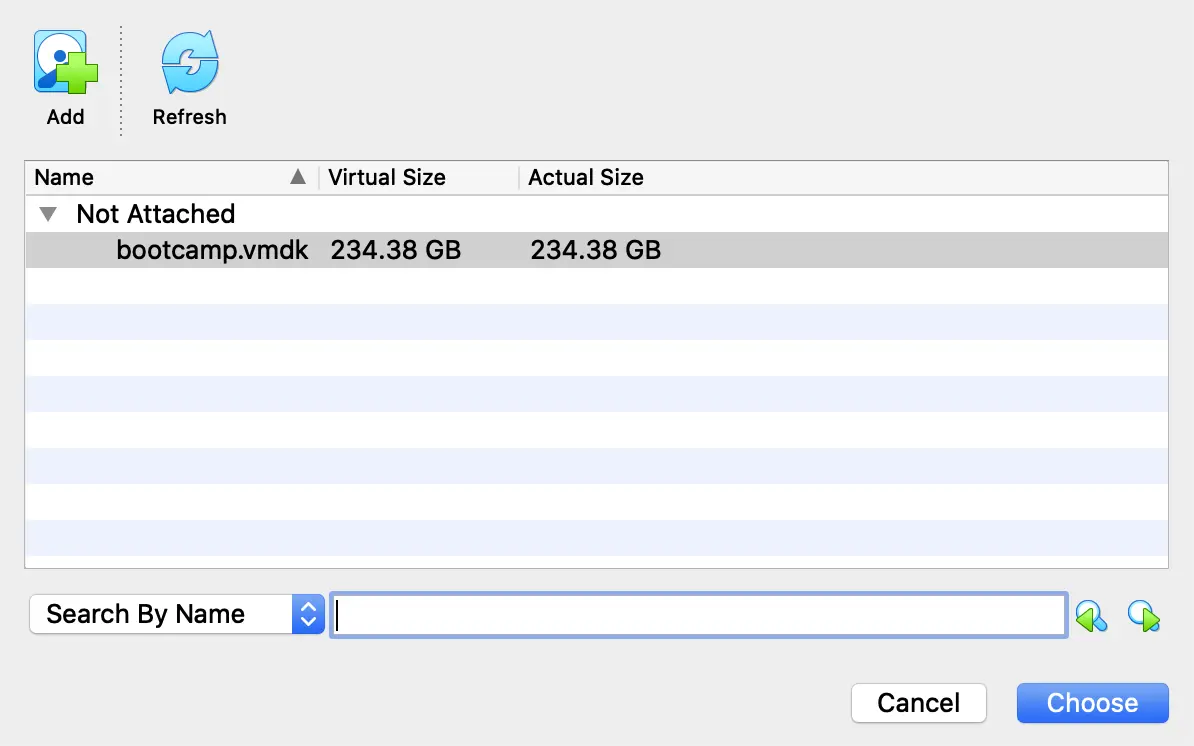Sort disks by Virtual Size column

[386, 177]
